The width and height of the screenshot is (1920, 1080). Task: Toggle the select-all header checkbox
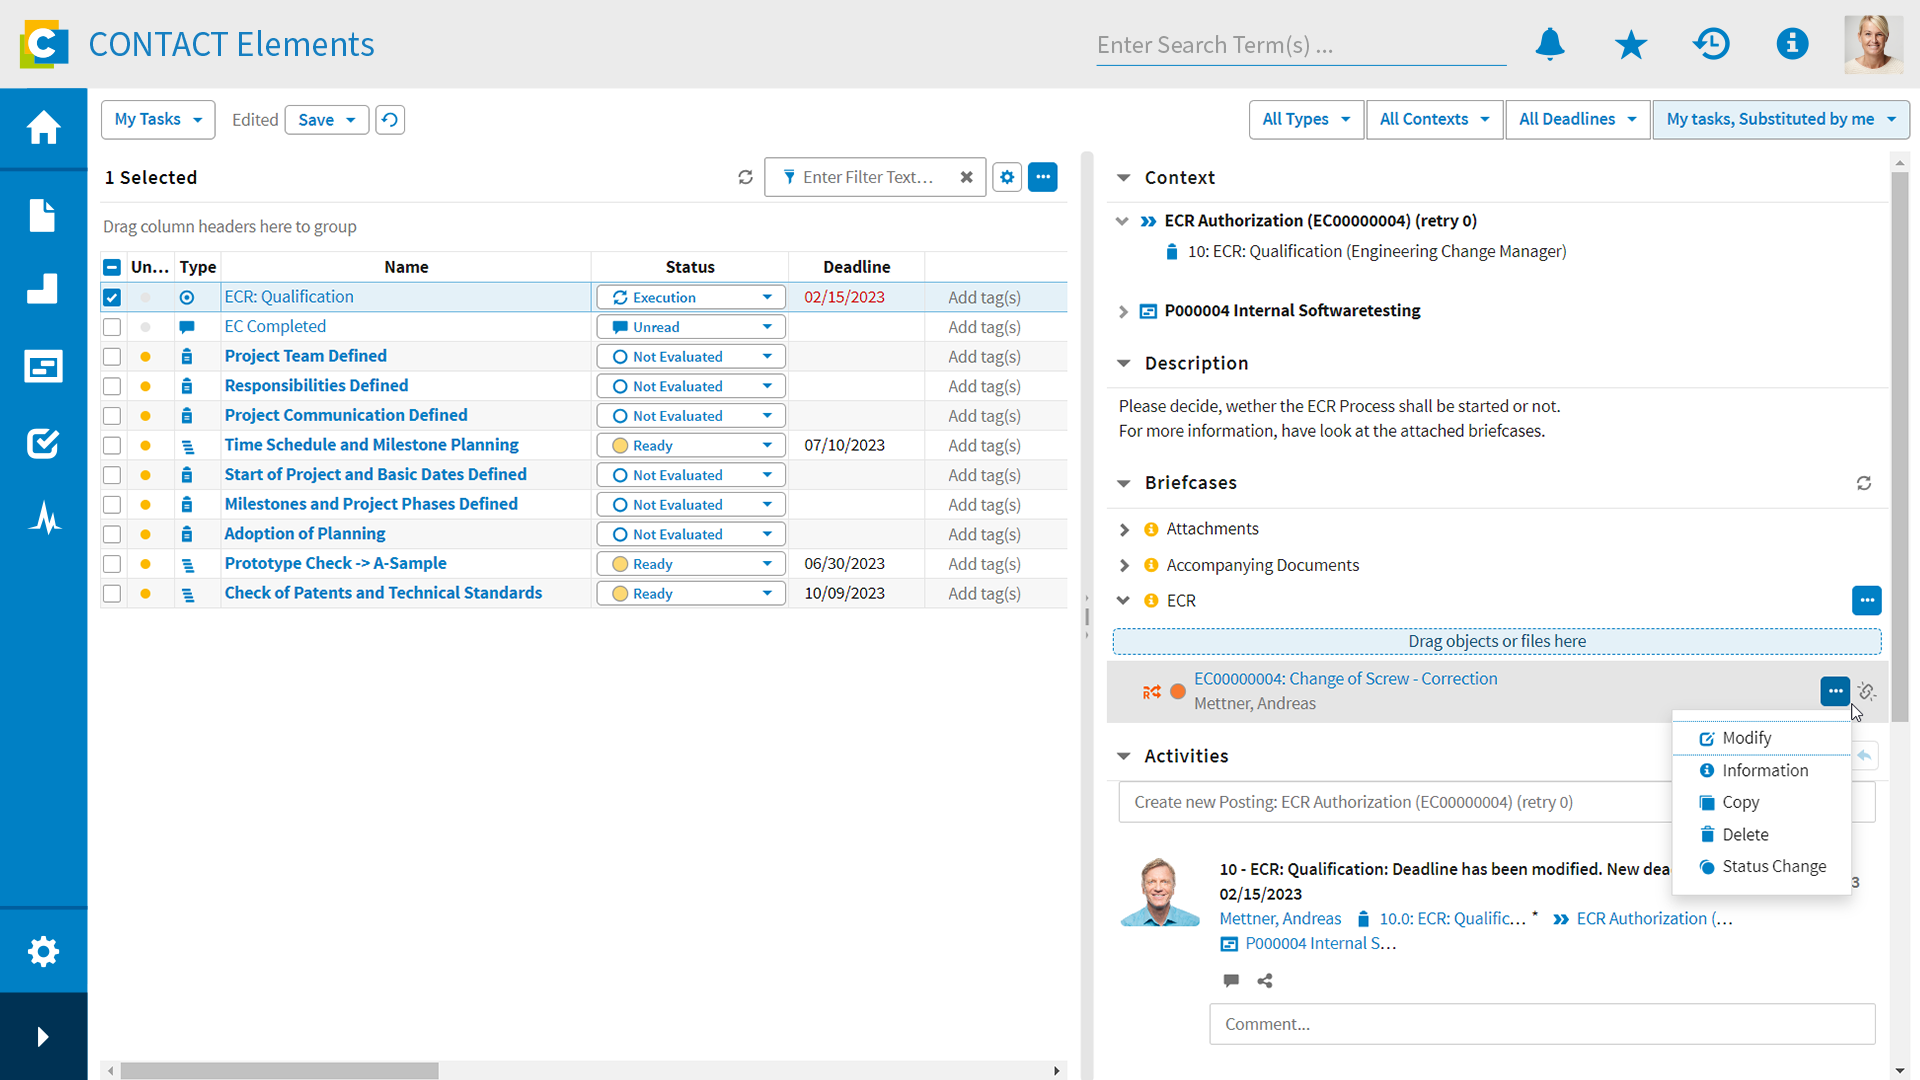coord(112,267)
